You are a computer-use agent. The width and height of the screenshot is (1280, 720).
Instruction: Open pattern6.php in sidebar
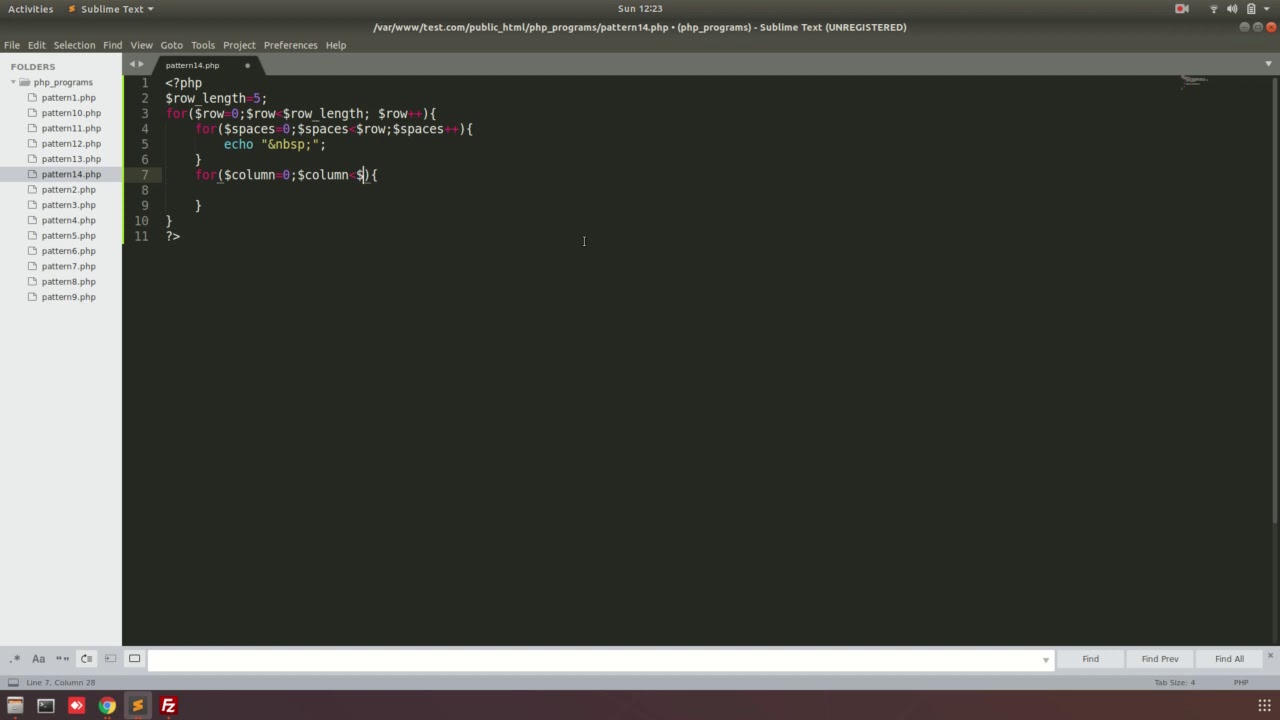pyautogui.click(x=69, y=251)
